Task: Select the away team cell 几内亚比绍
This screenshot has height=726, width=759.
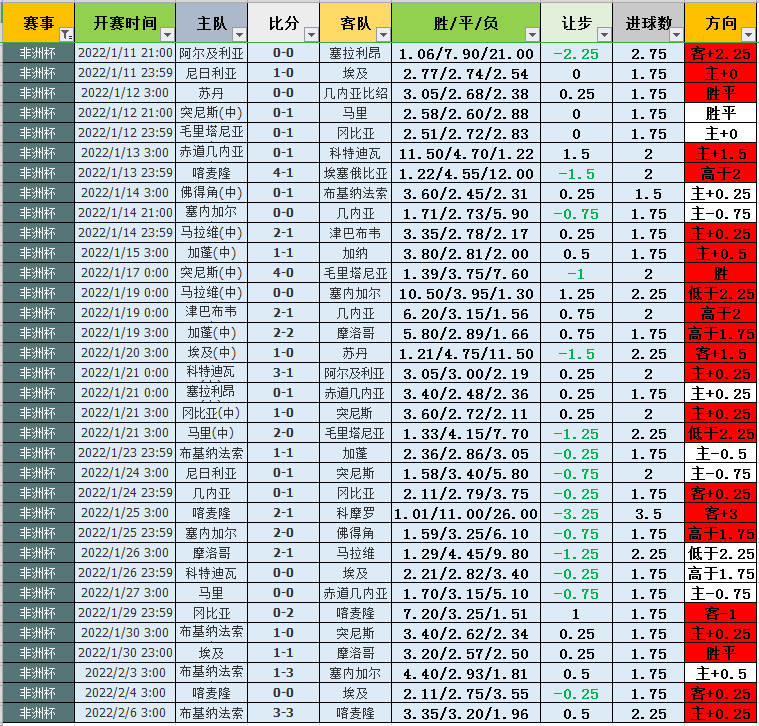Action: tap(355, 93)
